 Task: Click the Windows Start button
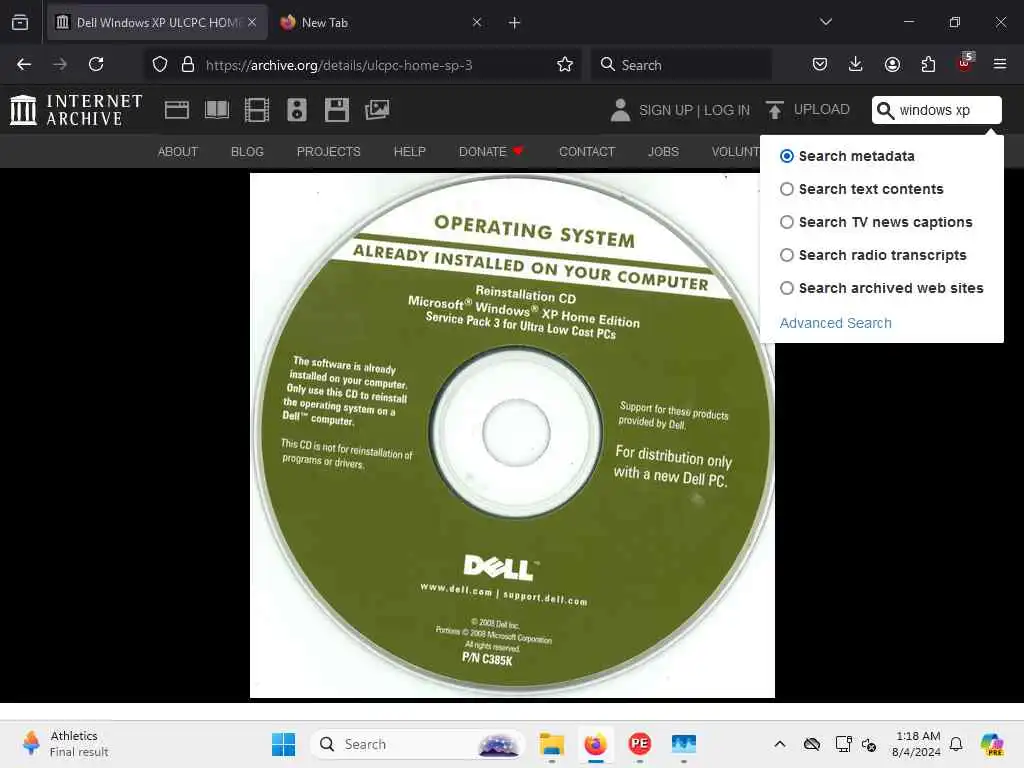click(x=283, y=744)
